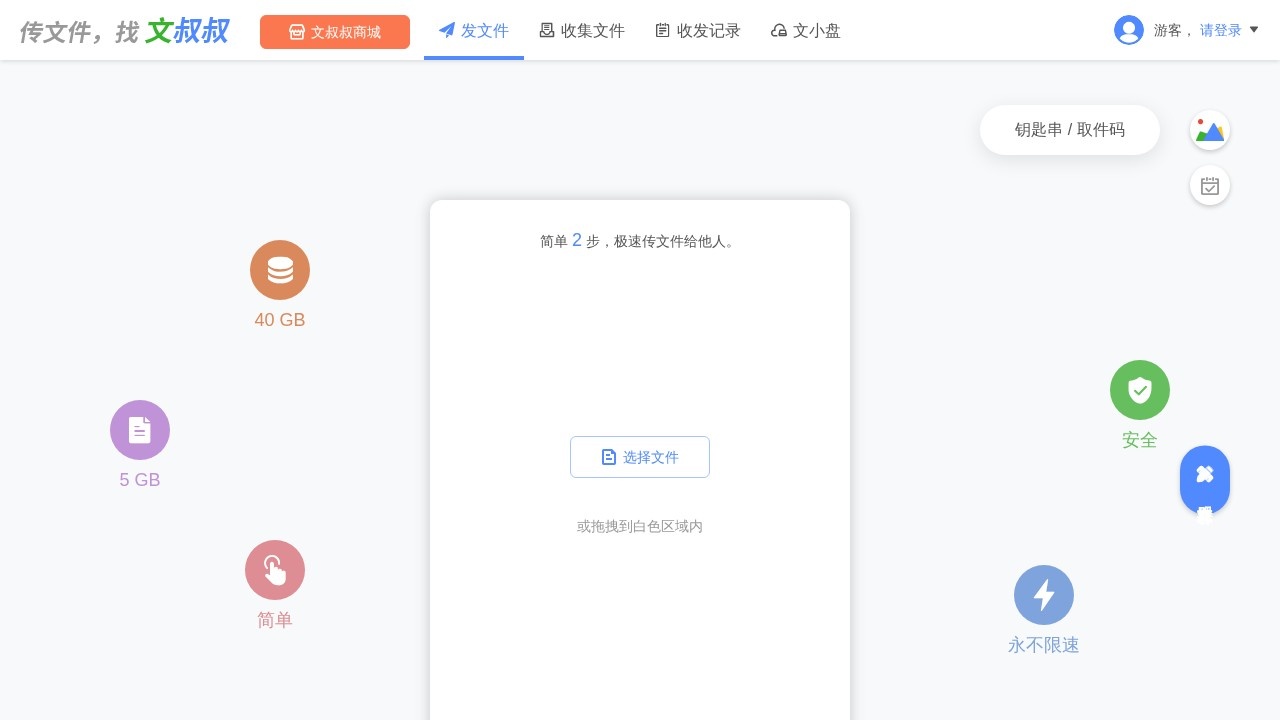The width and height of the screenshot is (1280, 720).
Task: Click the 选择文件 button
Action: pyautogui.click(x=640, y=457)
